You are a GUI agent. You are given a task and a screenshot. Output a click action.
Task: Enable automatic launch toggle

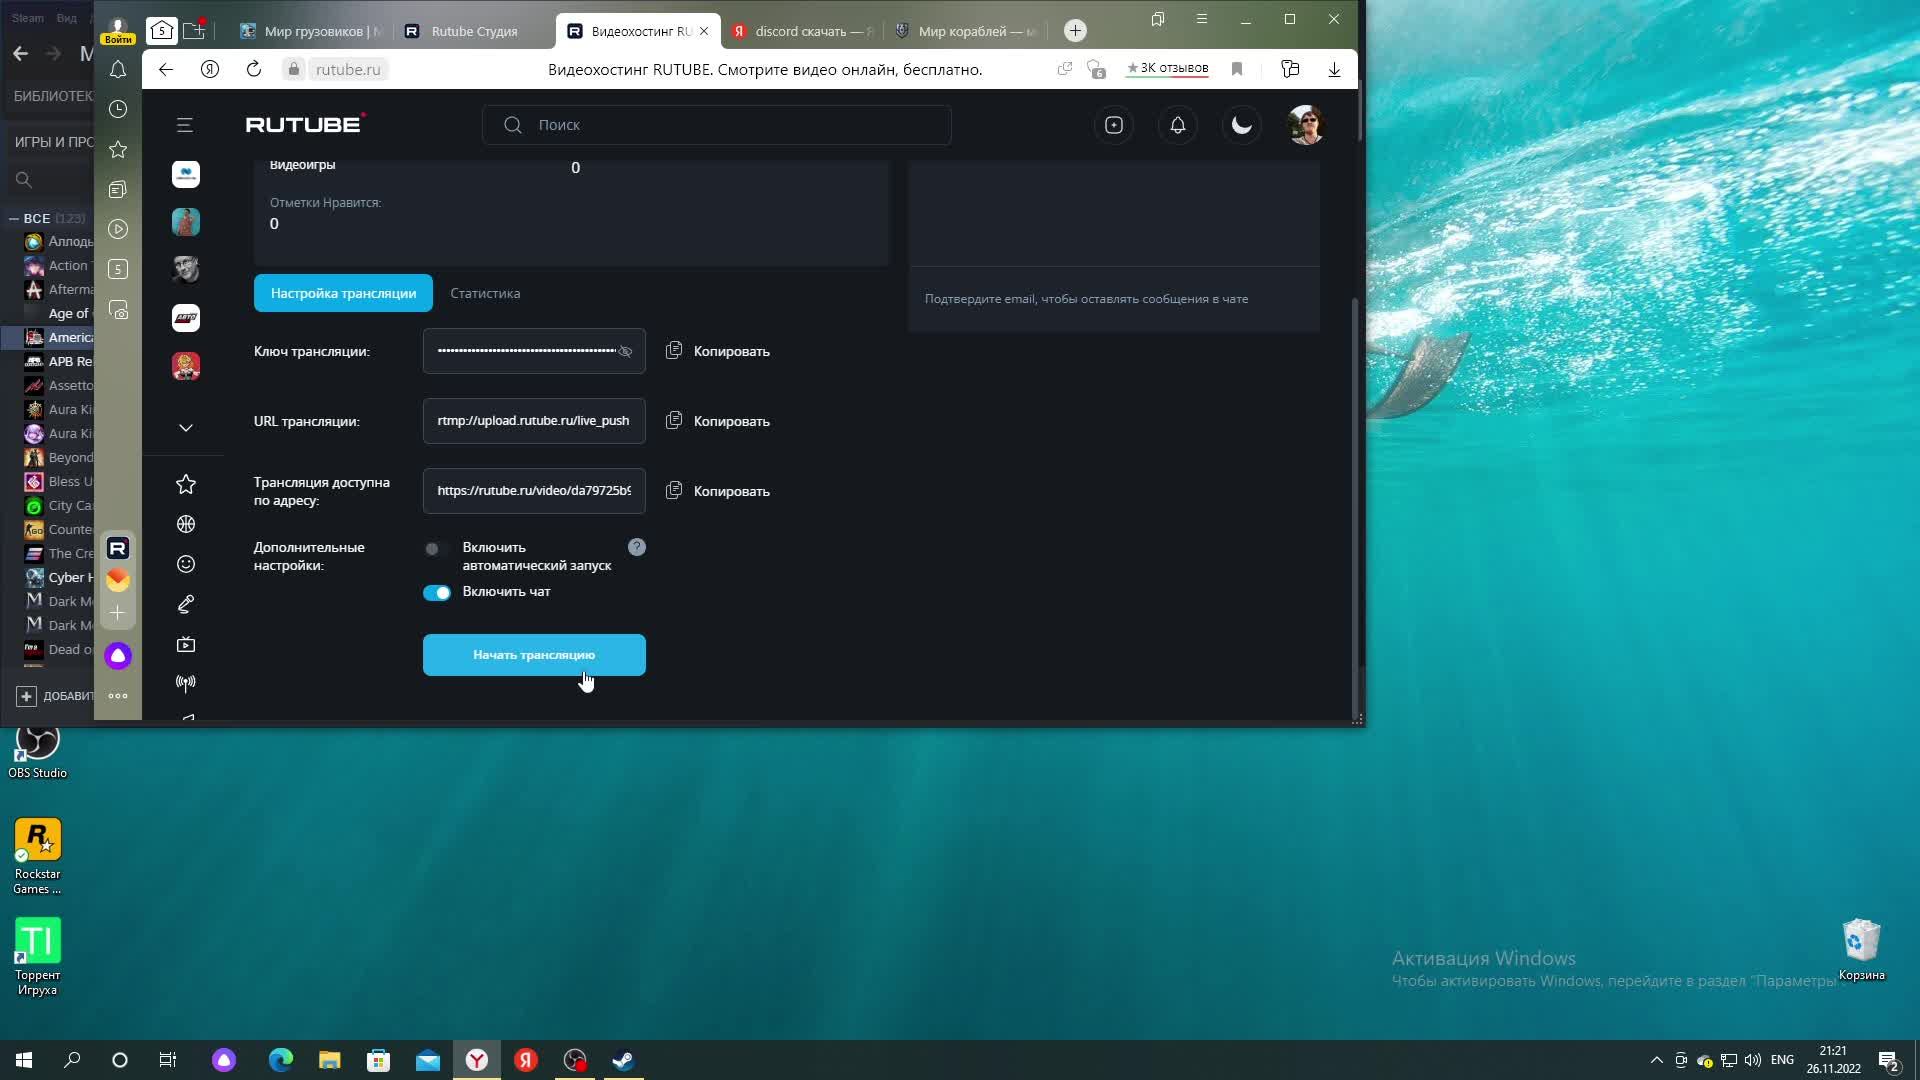pos(435,548)
